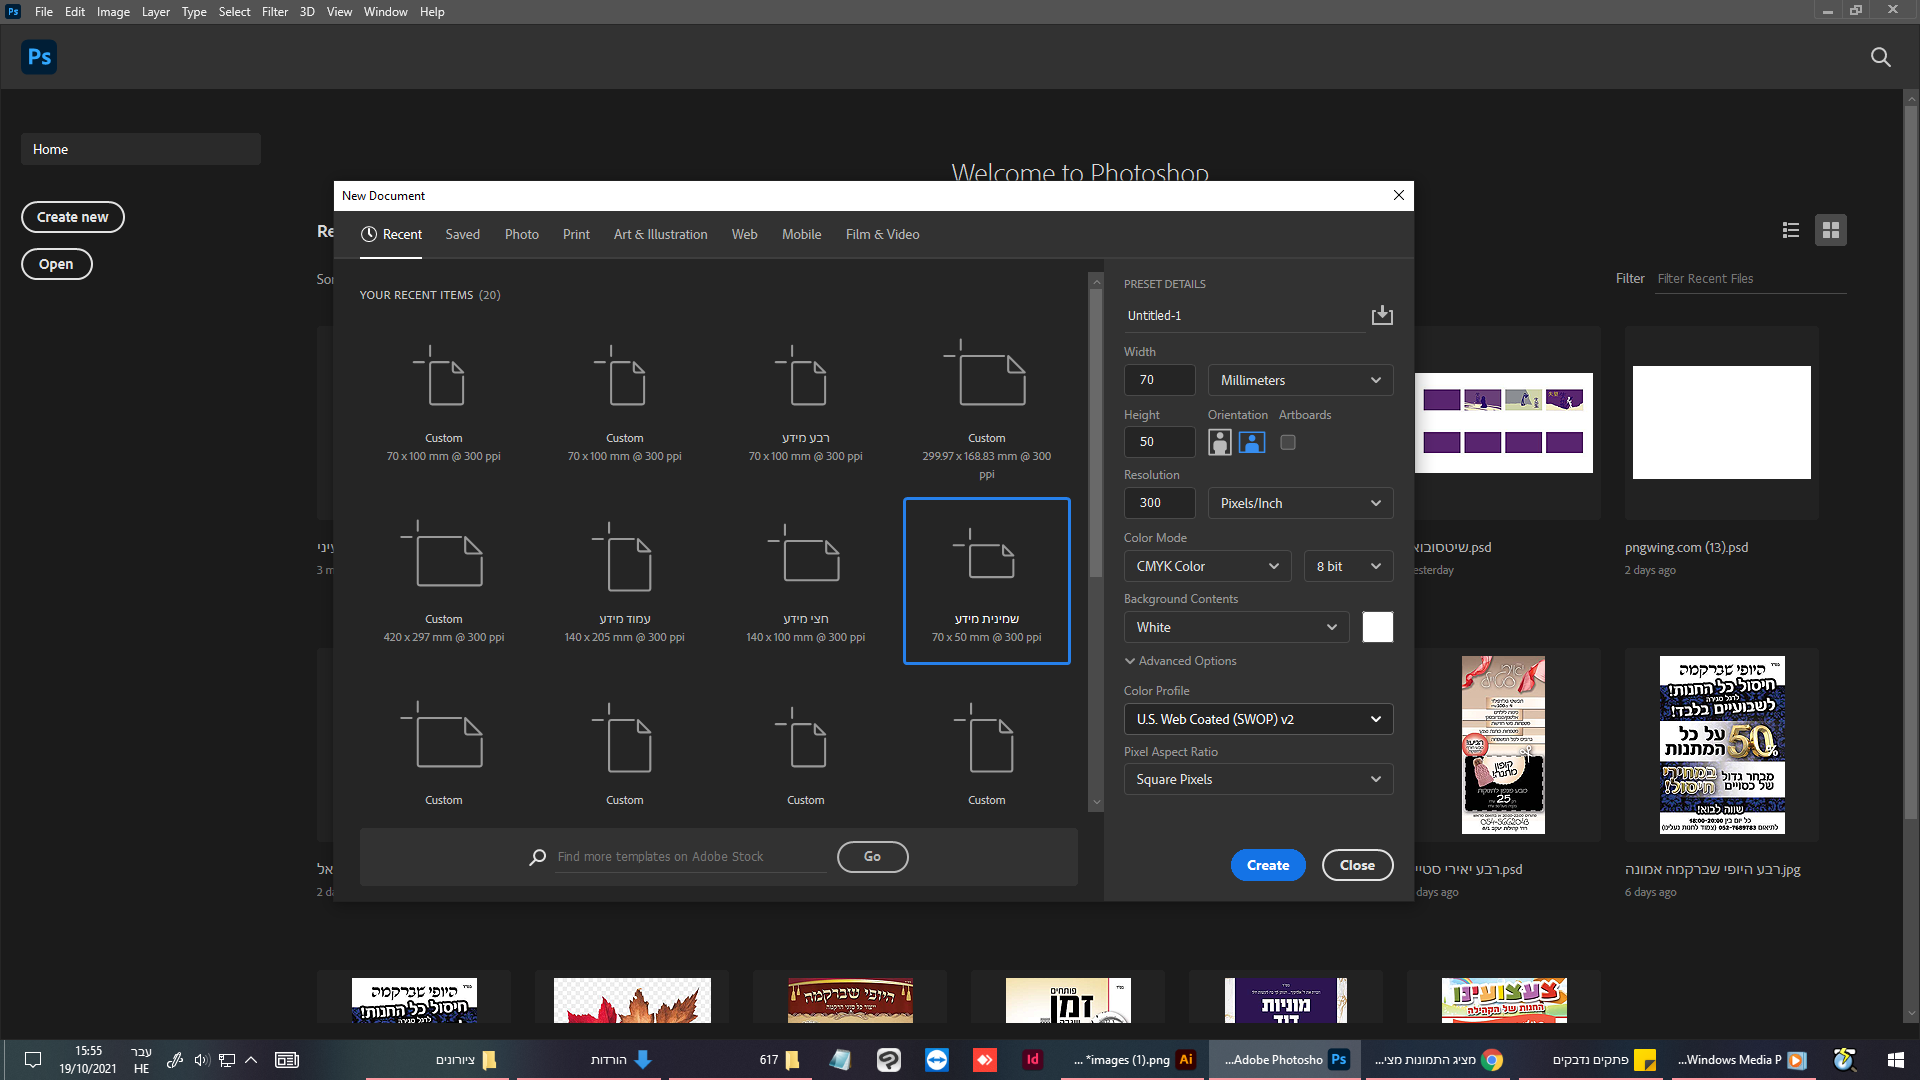The image size is (1920, 1080).
Task: Click the white background color swatch
Action: point(1377,627)
